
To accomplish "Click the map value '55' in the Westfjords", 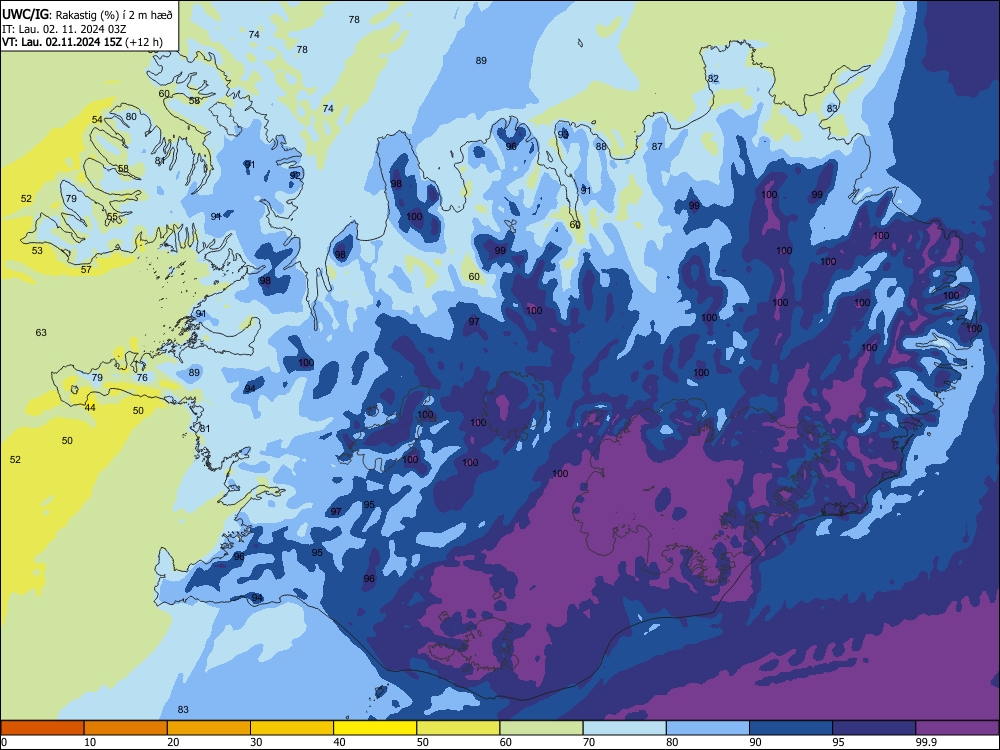I will tap(112, 217).
